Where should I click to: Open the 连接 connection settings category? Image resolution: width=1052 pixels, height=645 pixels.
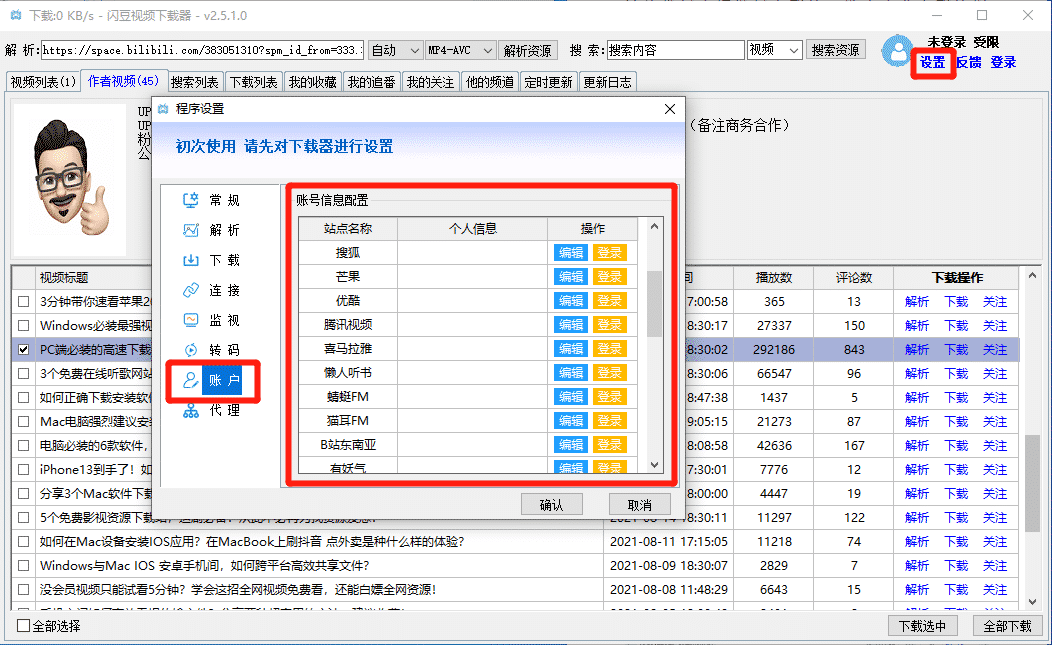211,290
